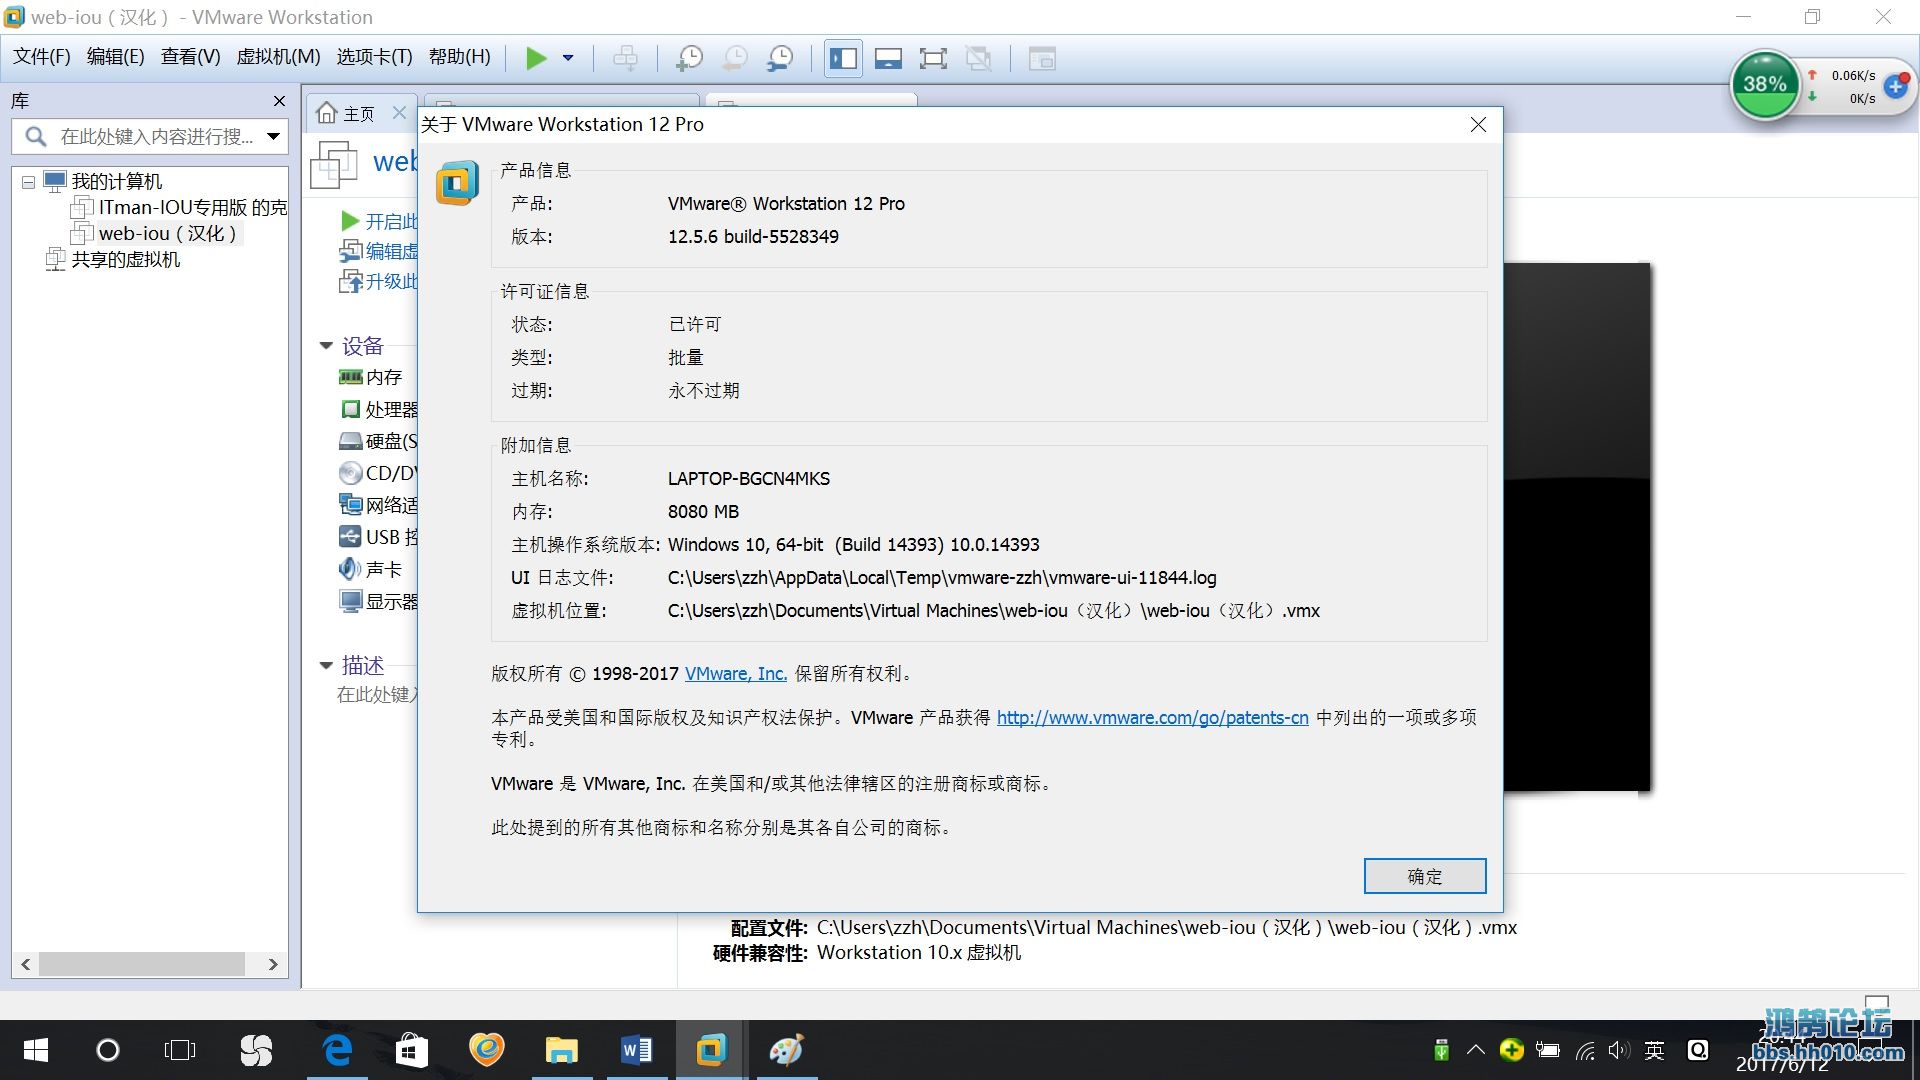Open Microsoft Edge from taskbar
Viewport: 1920px width, 1080px height.
coord(338,1050)
